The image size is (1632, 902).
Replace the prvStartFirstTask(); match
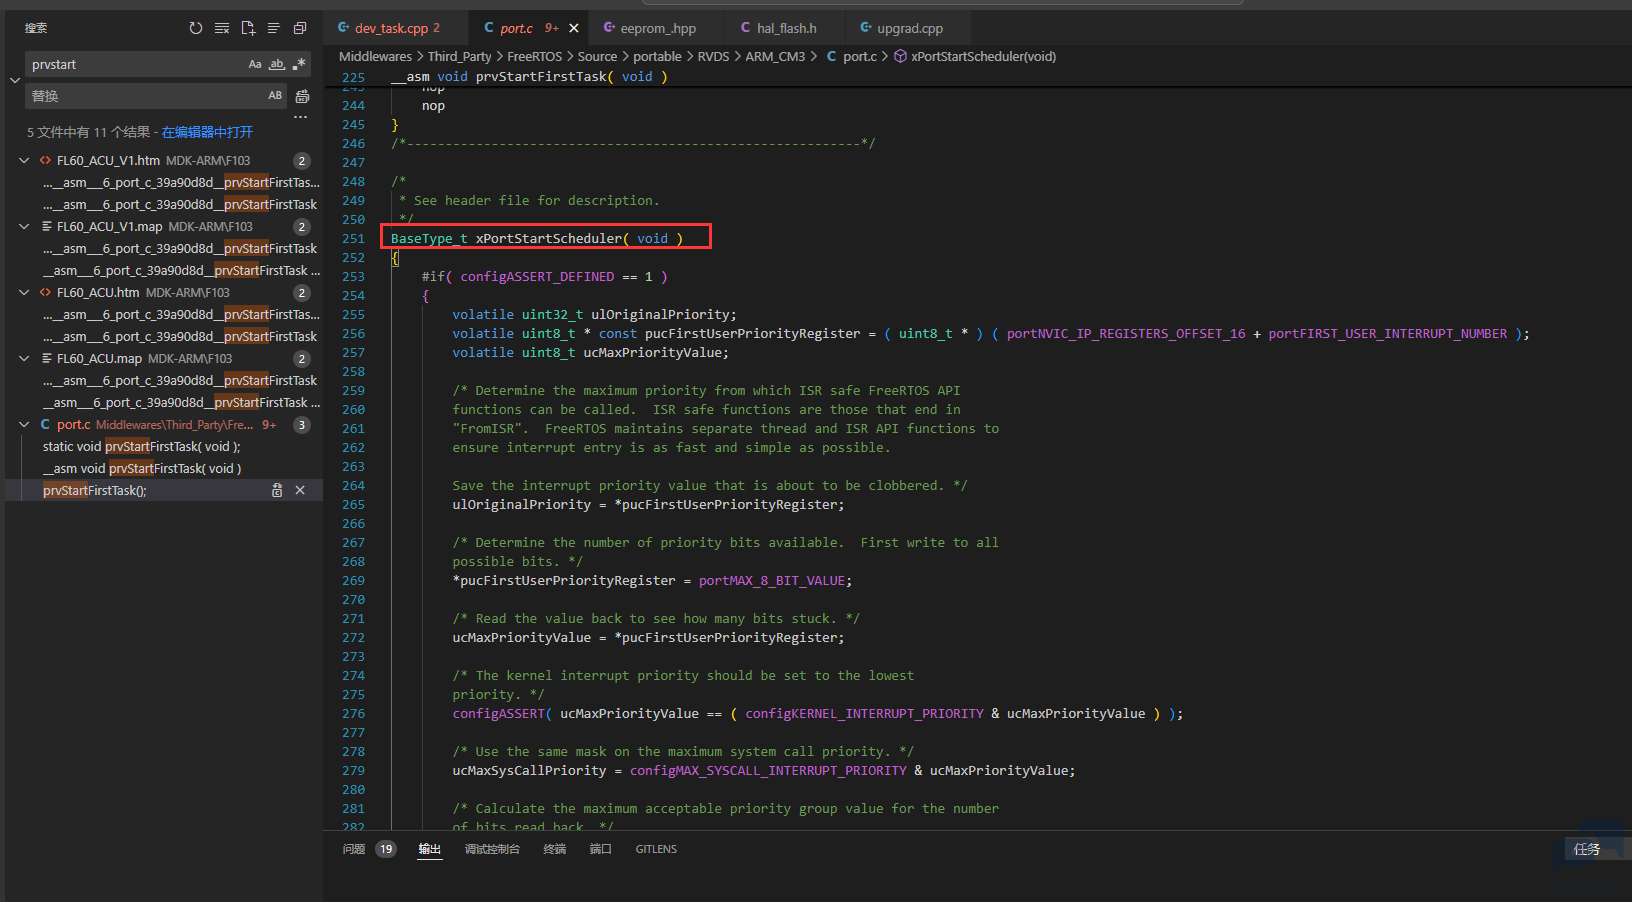[x=277, y=490]
